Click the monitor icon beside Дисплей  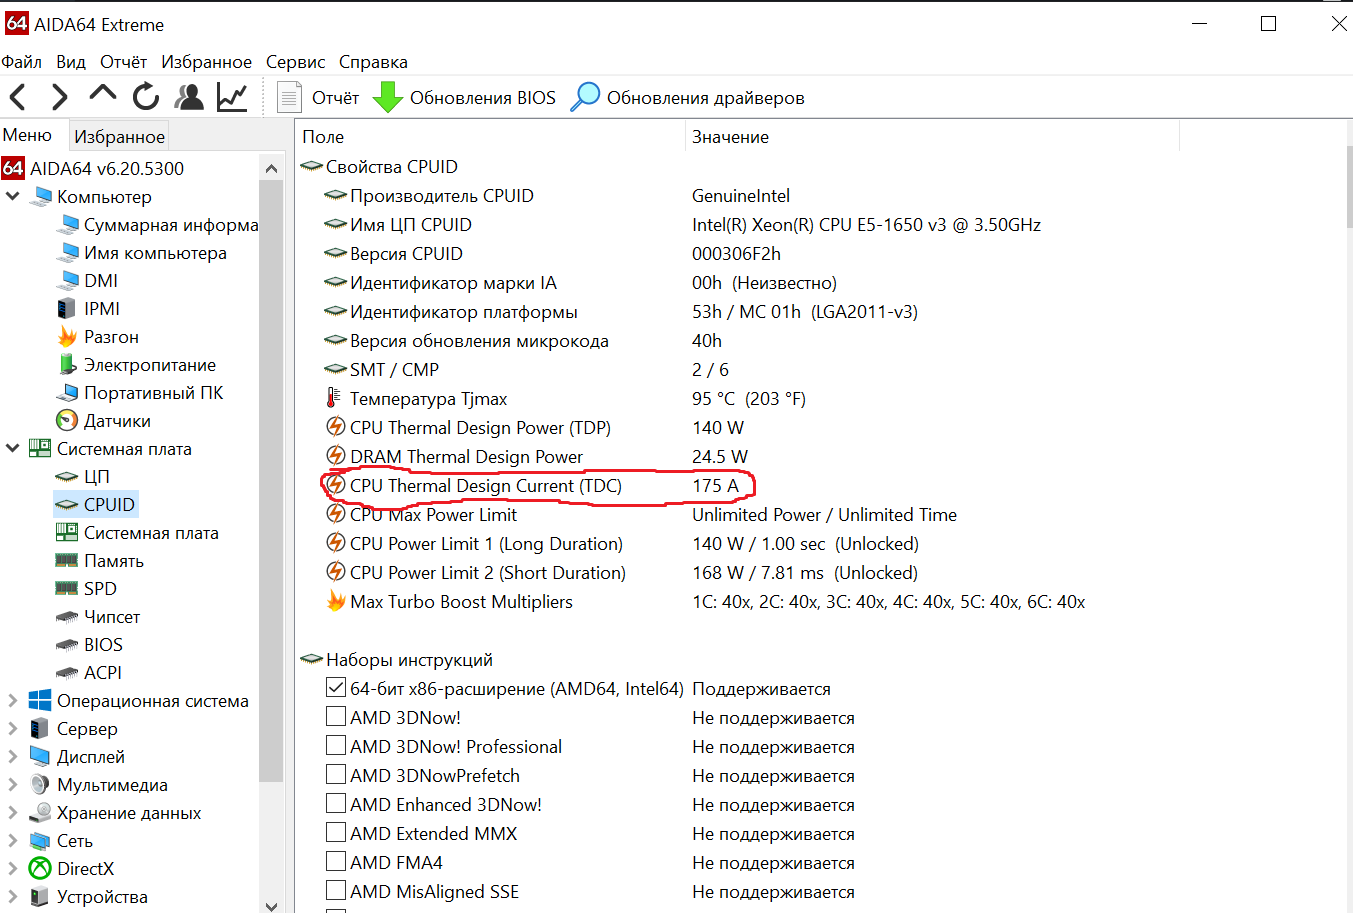(40, 757)
